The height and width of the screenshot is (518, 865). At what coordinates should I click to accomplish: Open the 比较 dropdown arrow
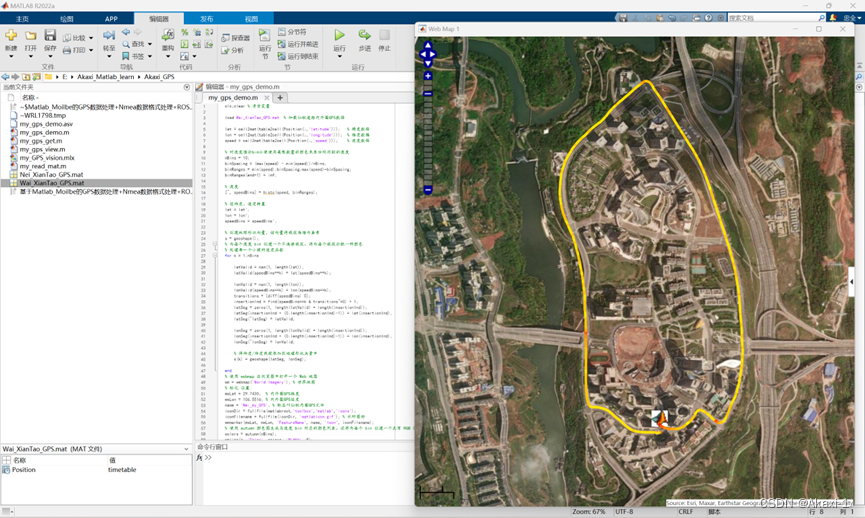tap(91, 38)
